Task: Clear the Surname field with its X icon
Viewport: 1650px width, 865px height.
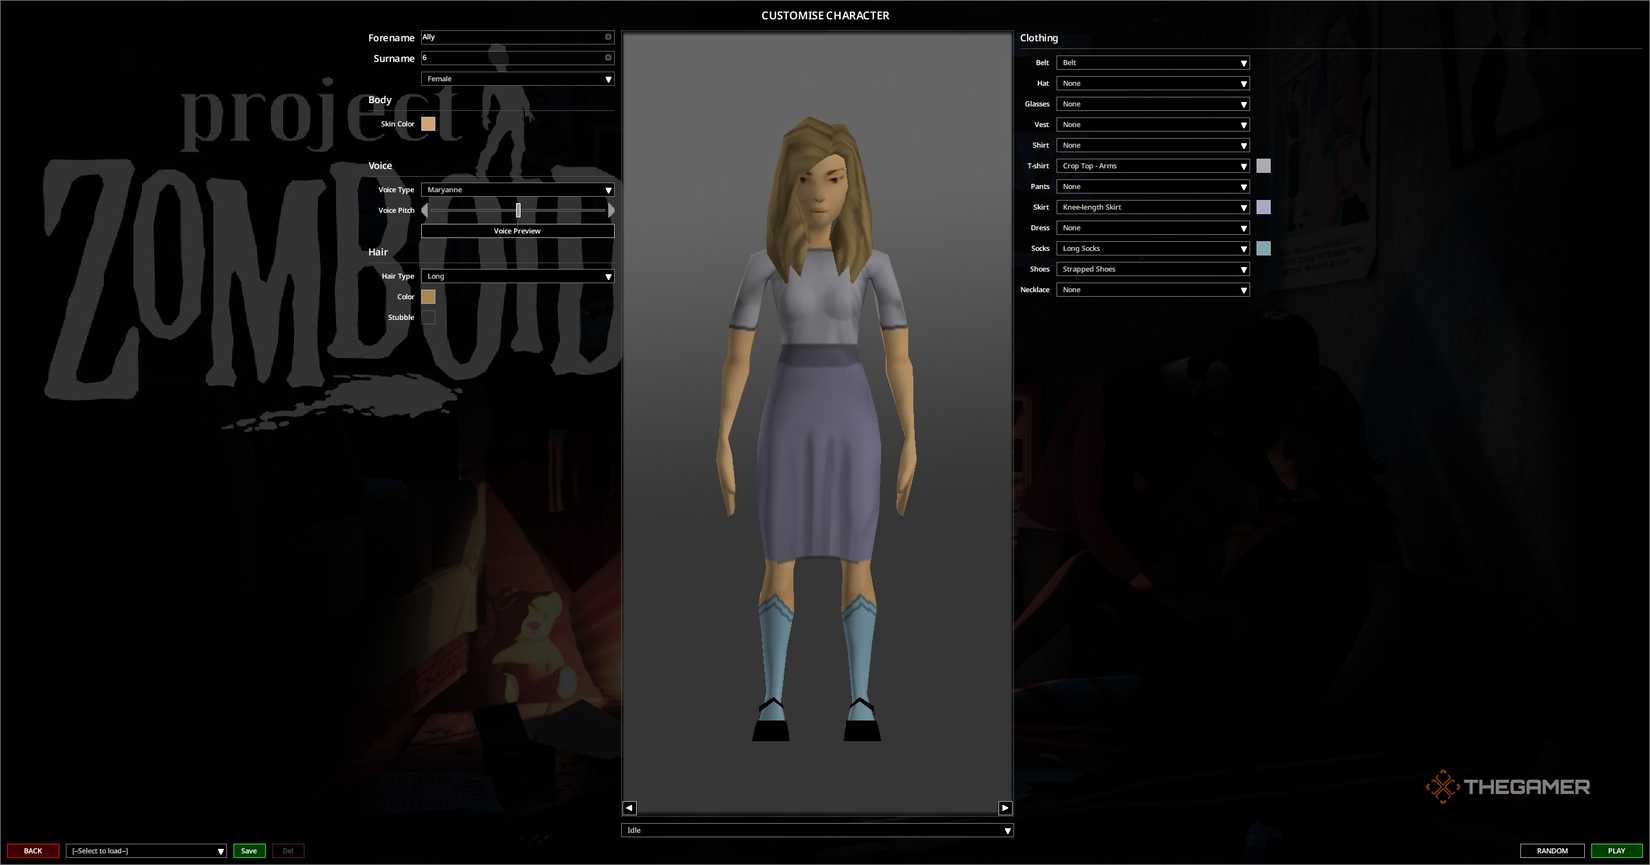Action: click(x=608, y=58)
